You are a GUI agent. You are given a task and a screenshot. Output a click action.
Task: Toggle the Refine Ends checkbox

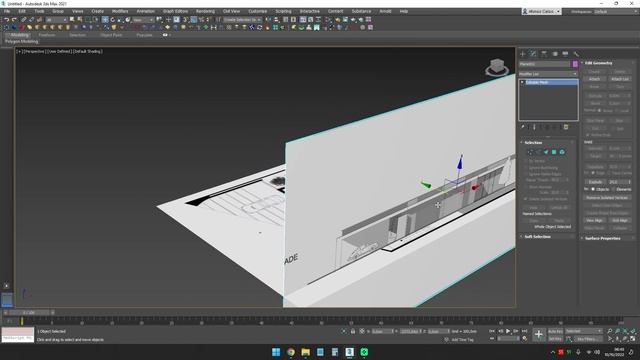(588, 135)
